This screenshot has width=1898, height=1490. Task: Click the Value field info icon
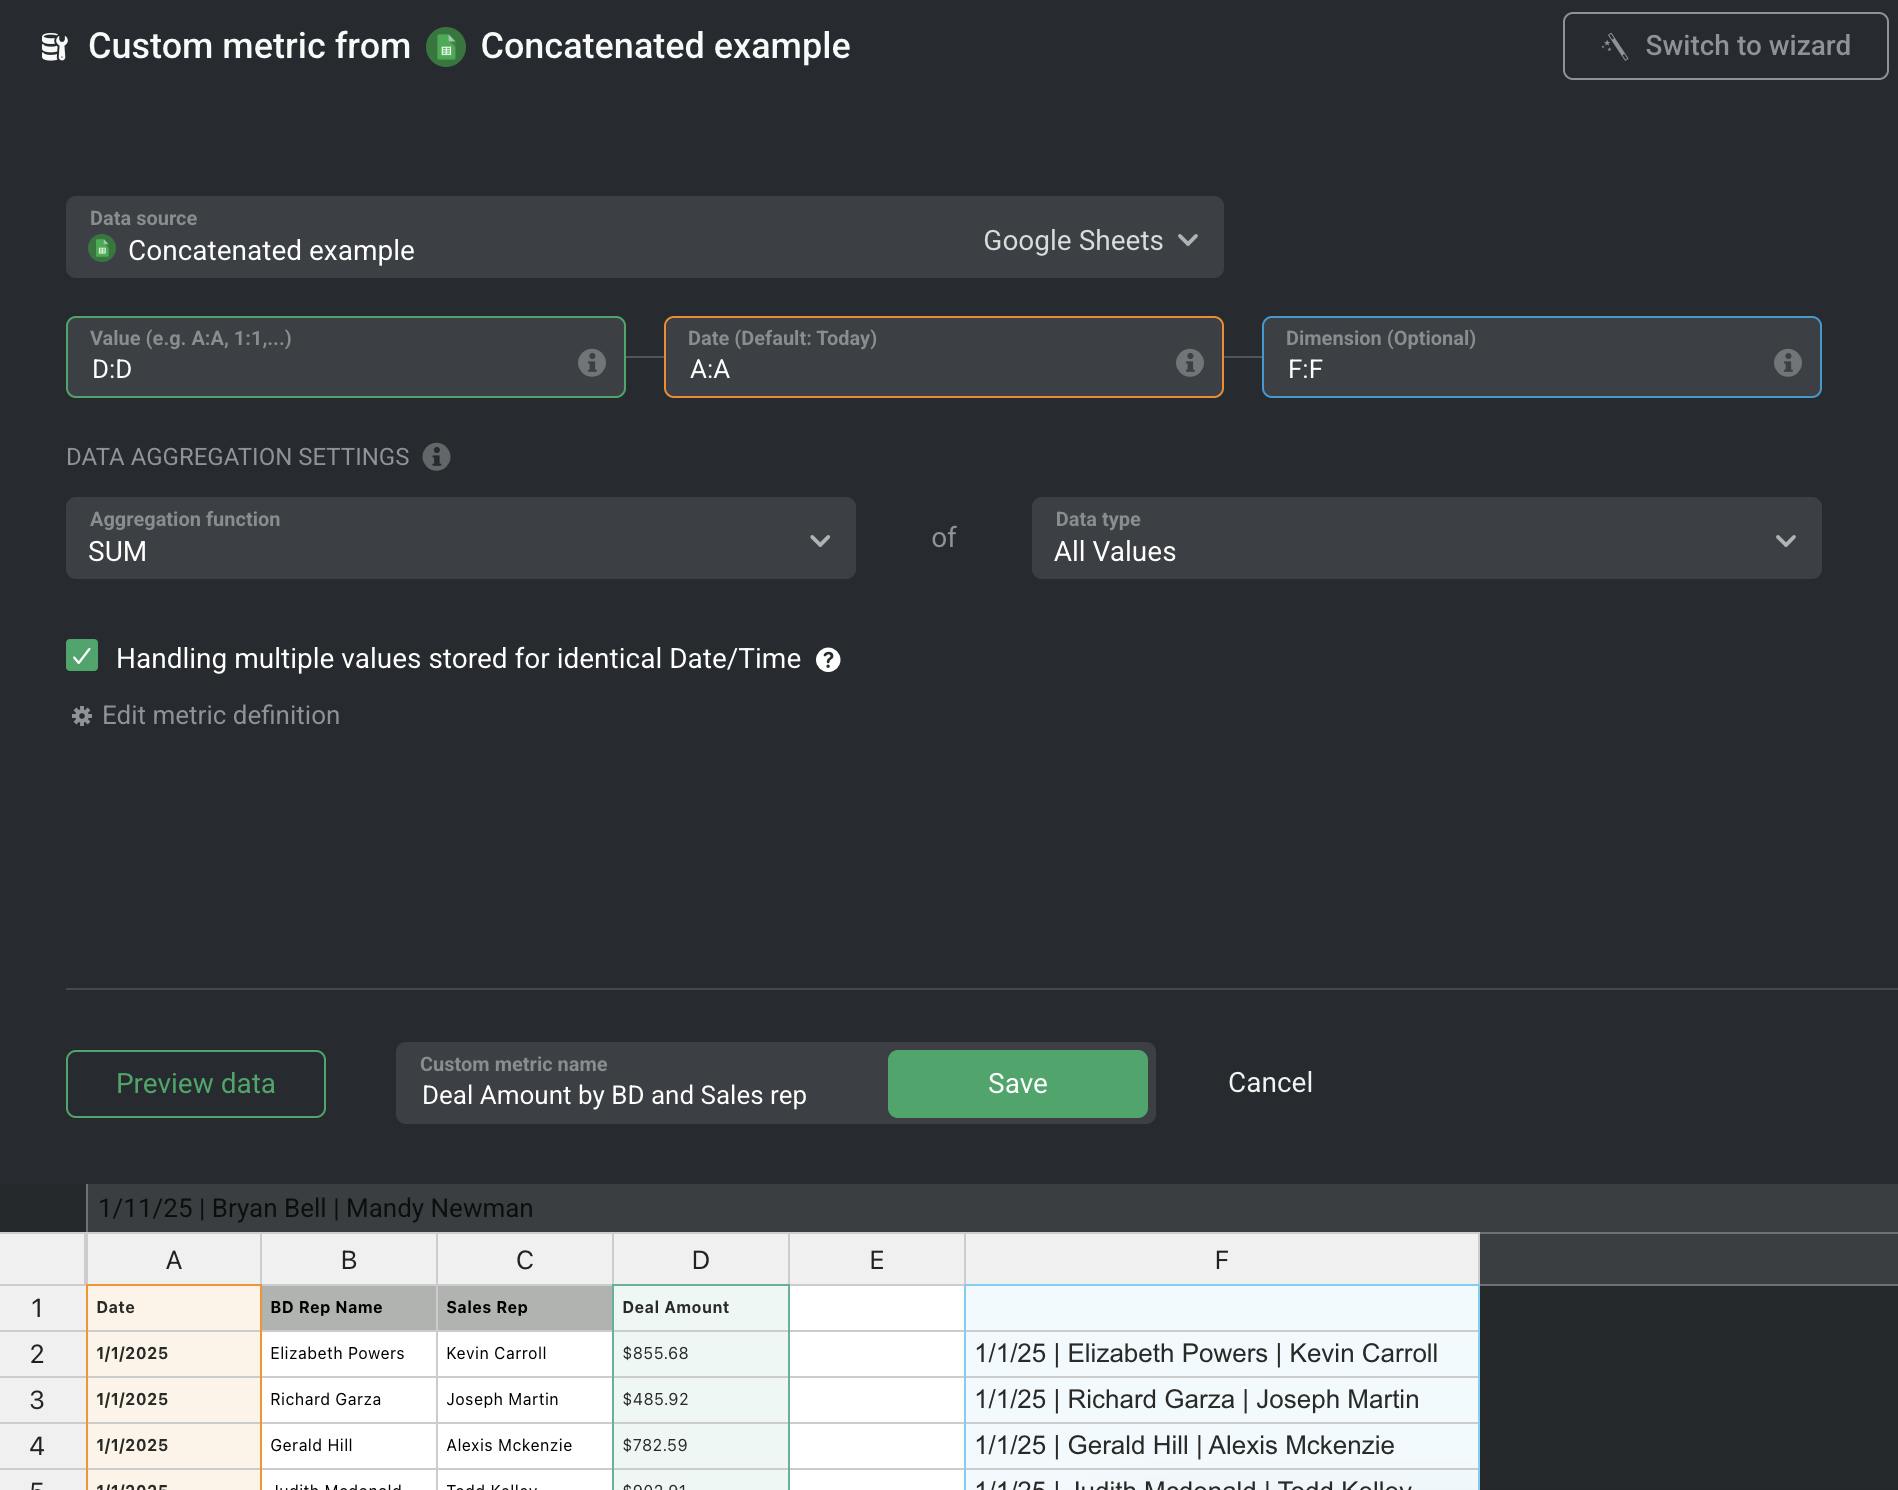point(591,362)
